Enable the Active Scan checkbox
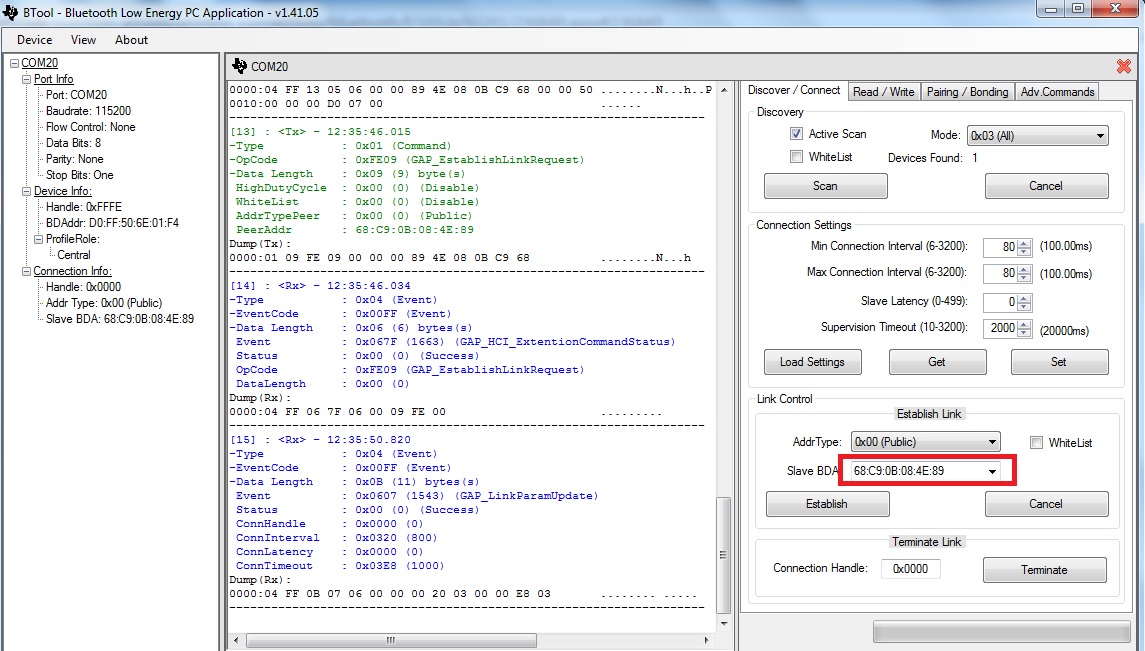Viewport: 1145px width, 651px height. (796, 134)
